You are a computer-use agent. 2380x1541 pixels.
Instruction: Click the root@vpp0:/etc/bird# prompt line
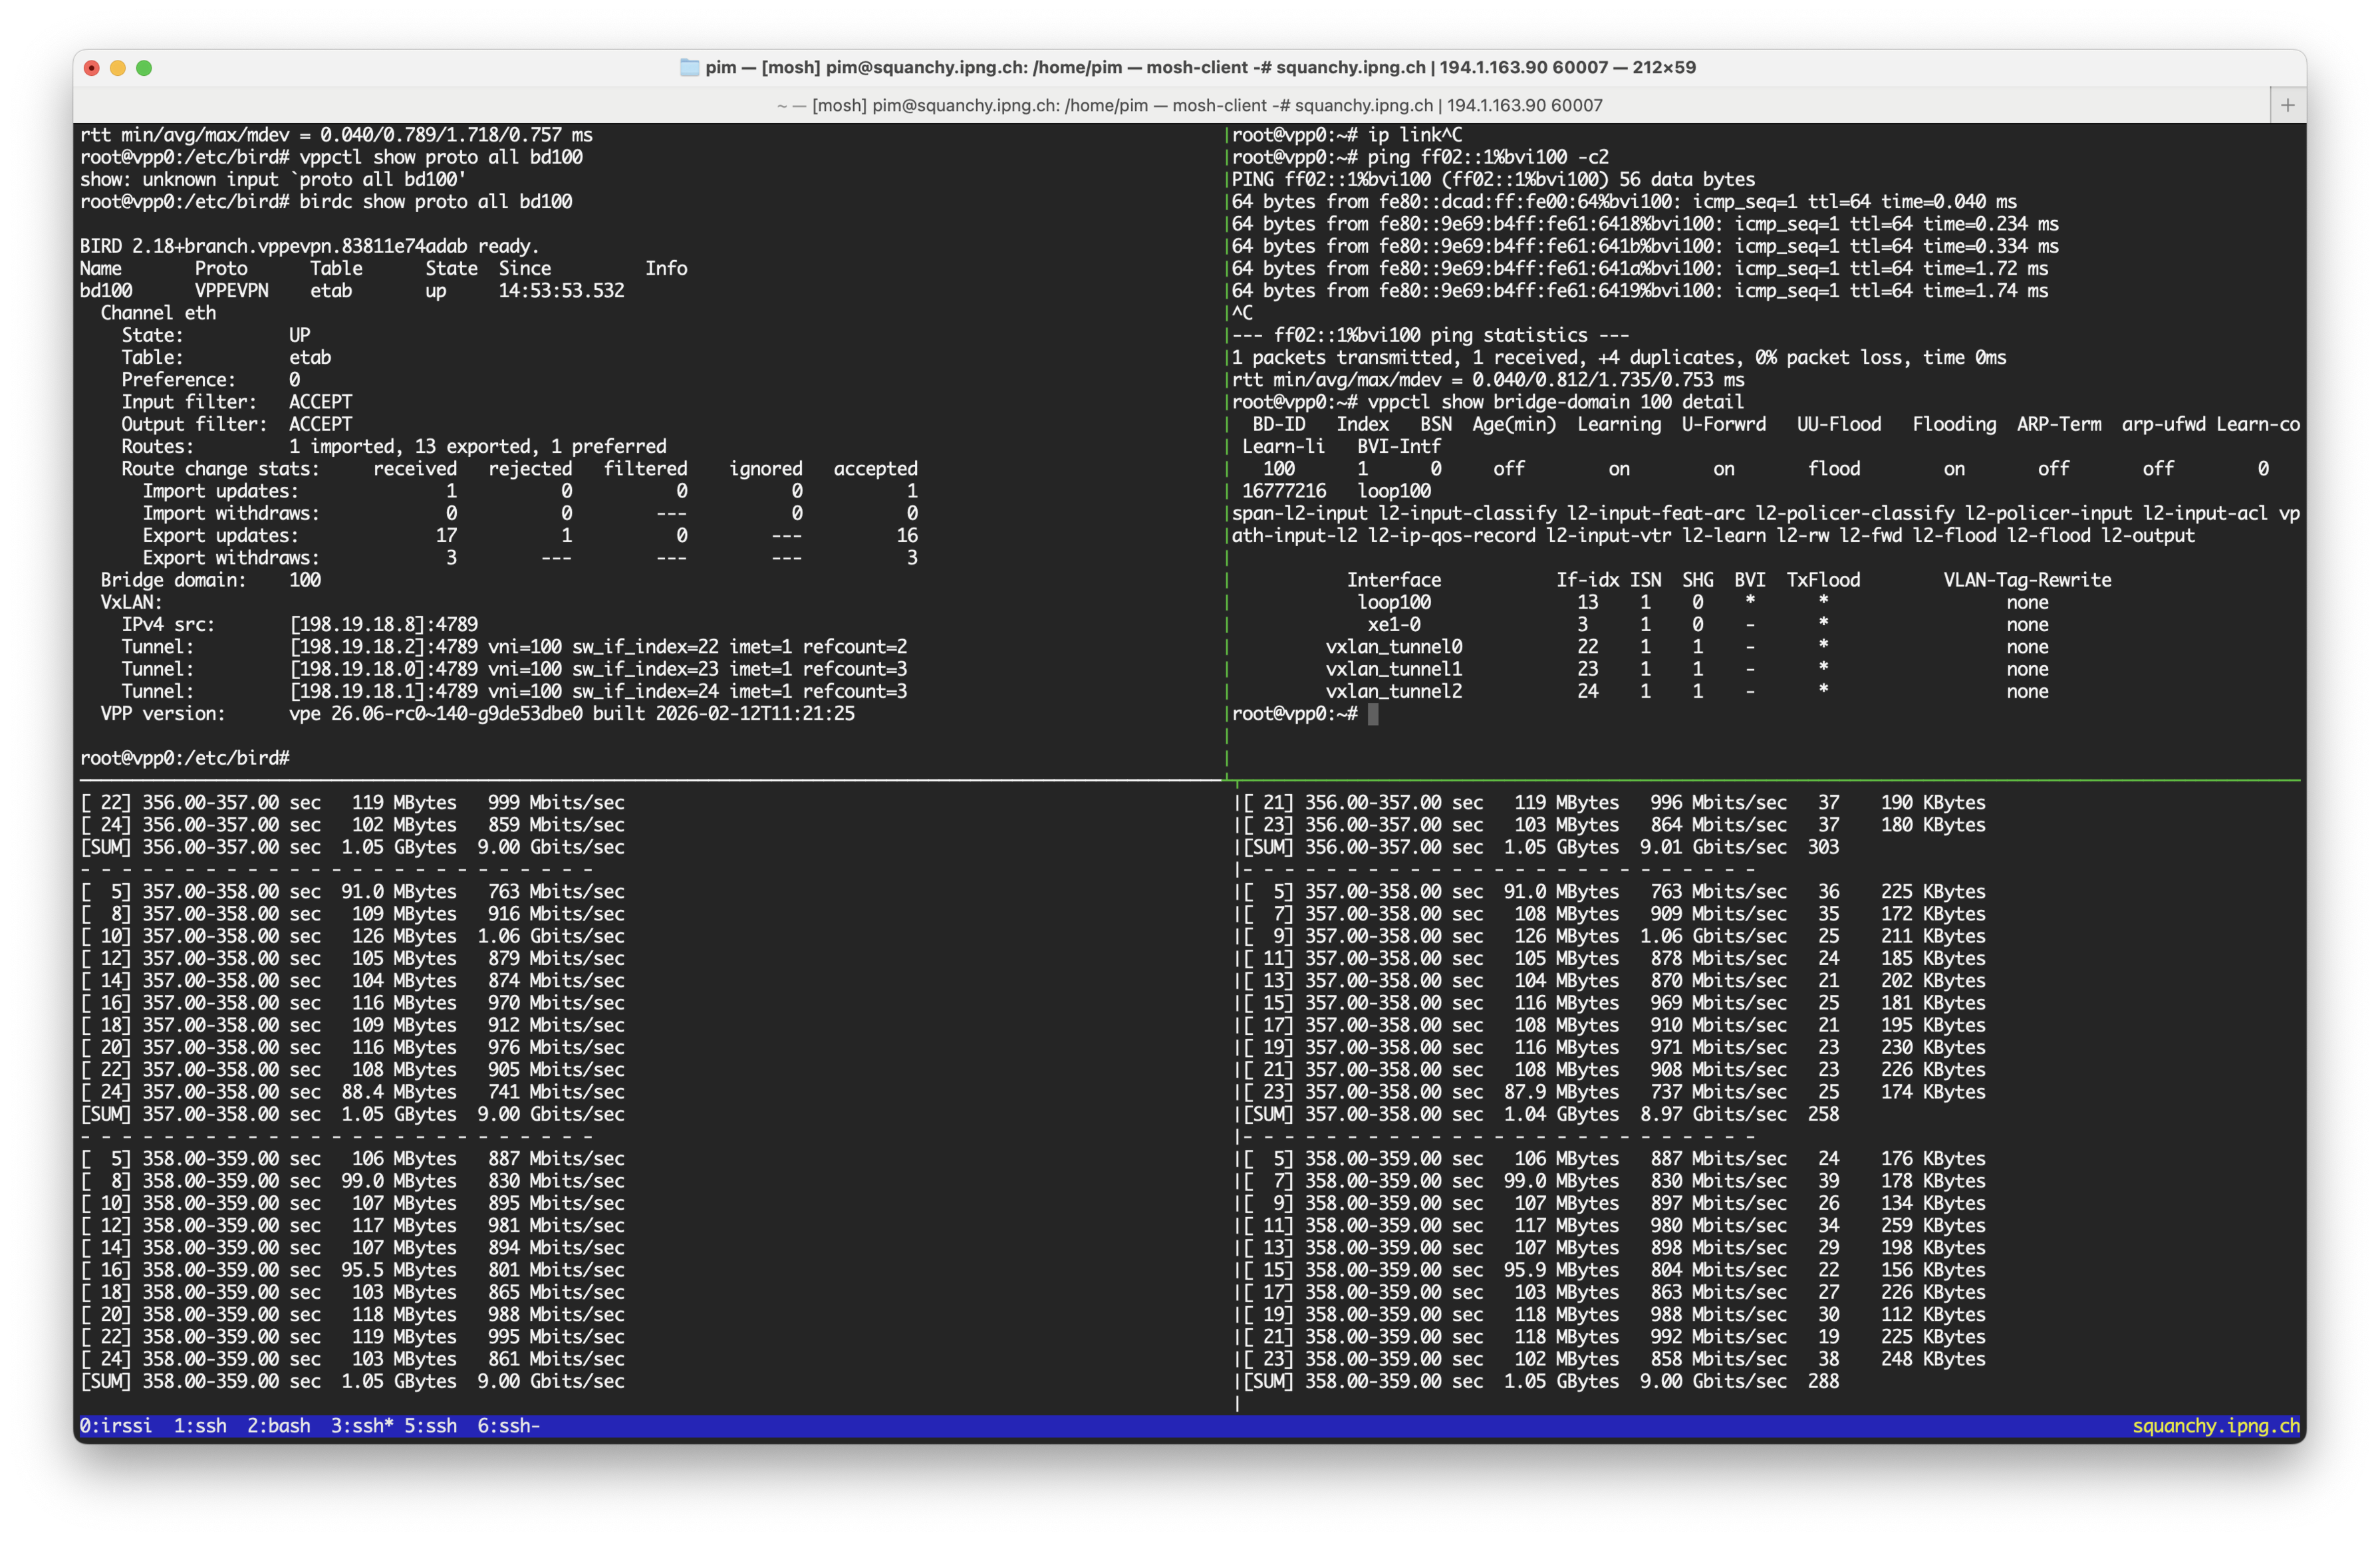click(185, 758)
